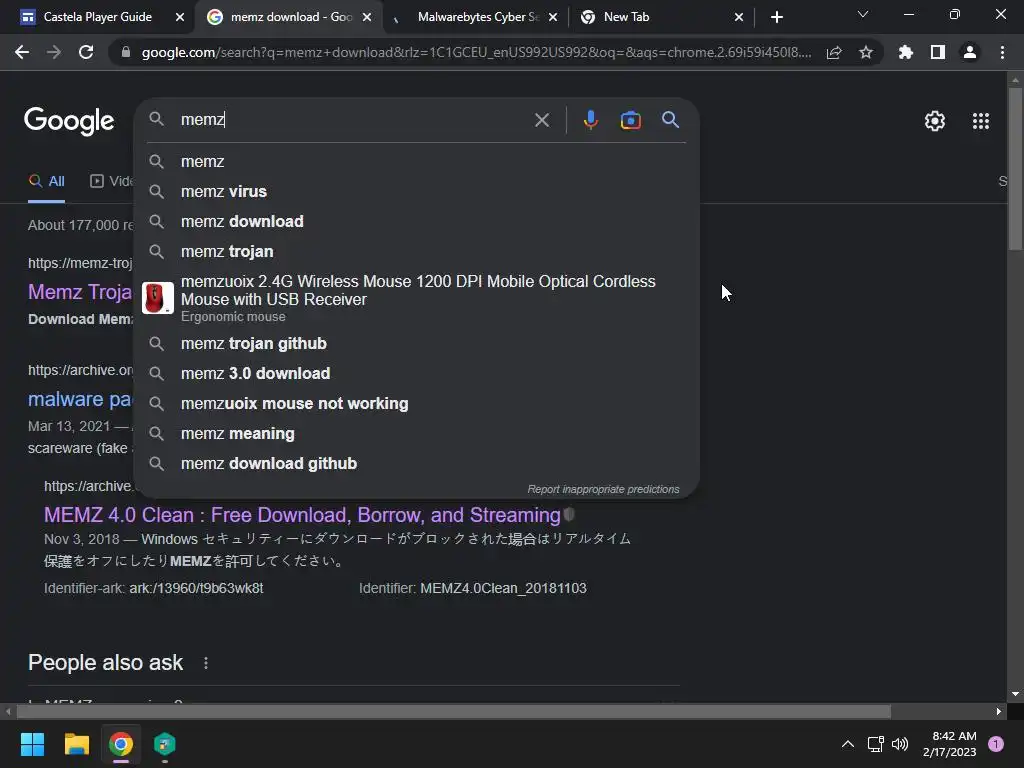Start voice search with the microphone
This screenshot has width=1024, height=768.
point(590,120)
